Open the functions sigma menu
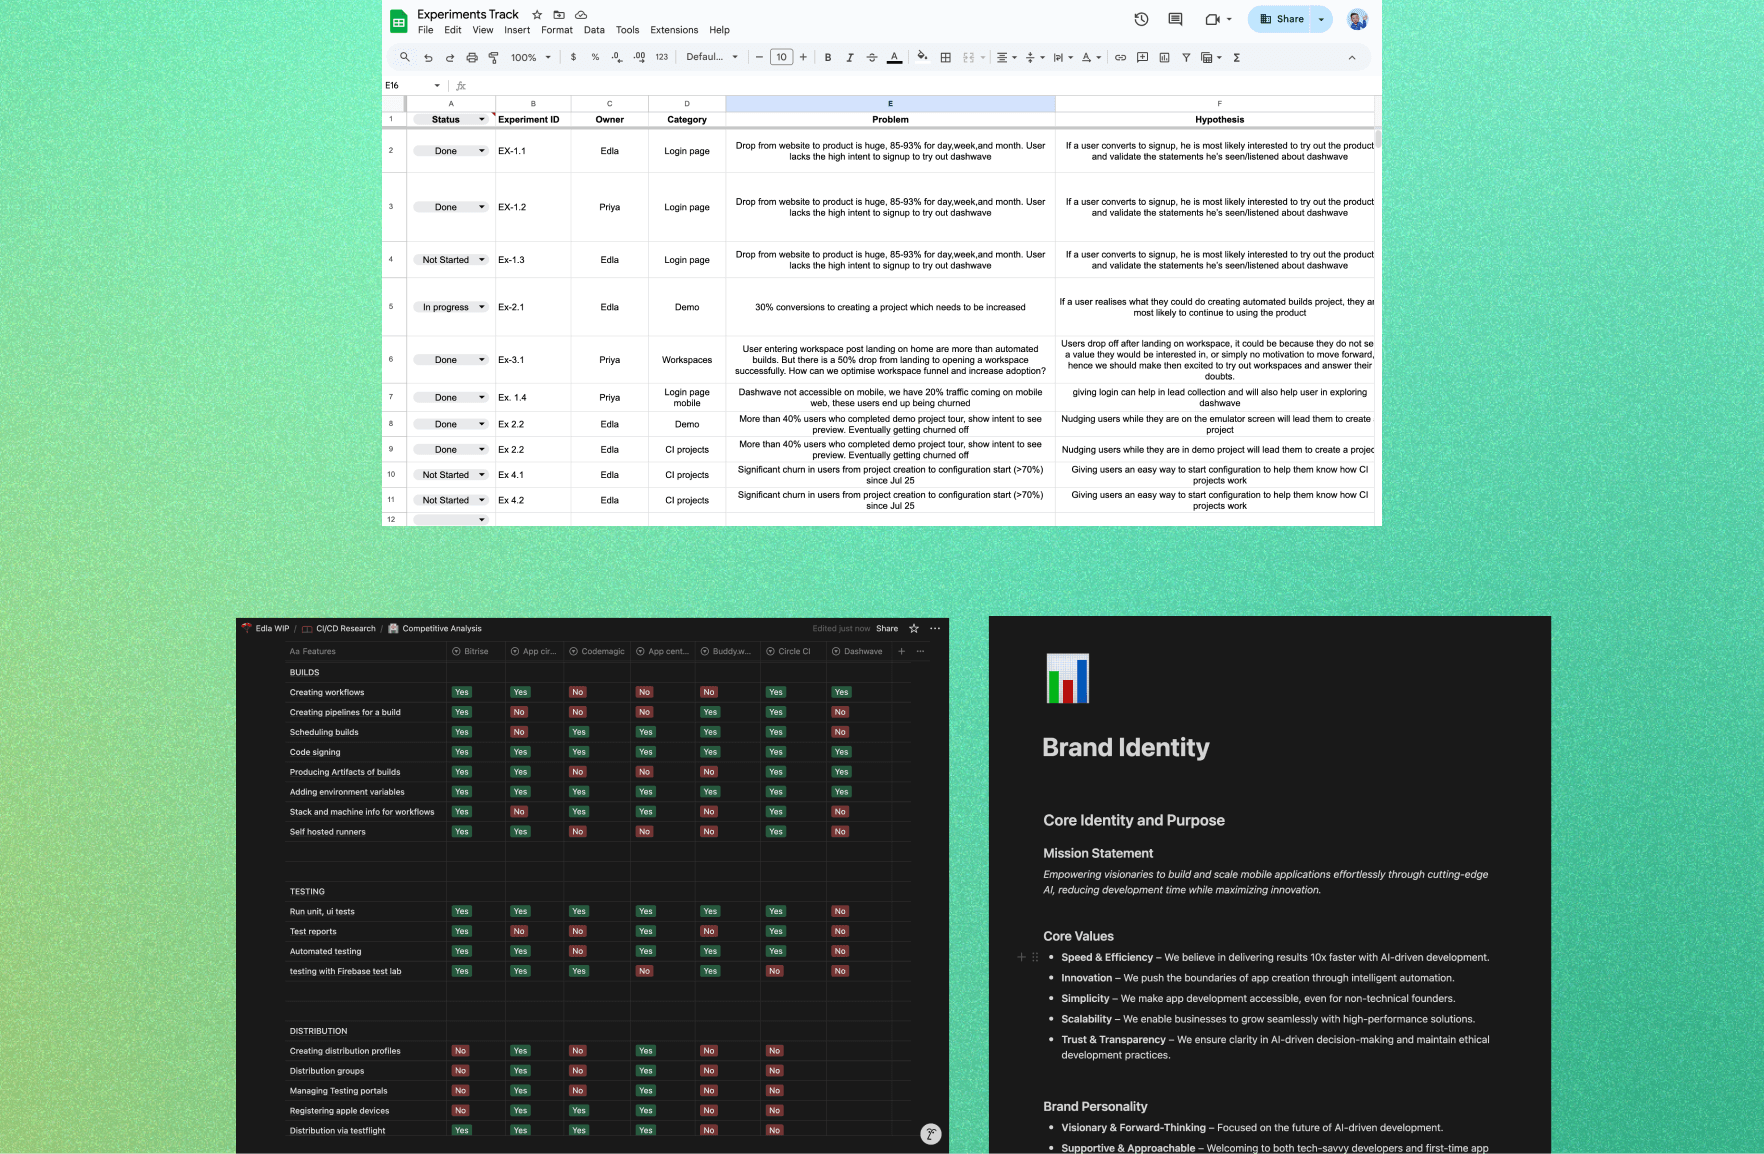The width and height of the screenshot is (1764, 1154). (1237, 57)
